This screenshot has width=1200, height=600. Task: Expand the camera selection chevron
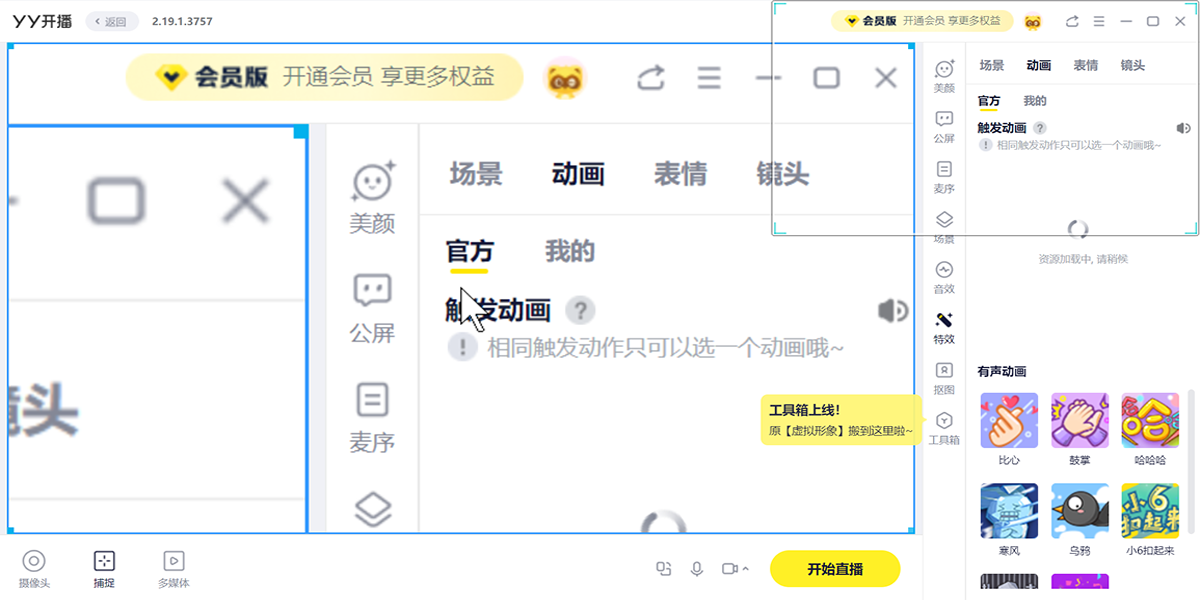pyautogui.click(x=747, y=568)
